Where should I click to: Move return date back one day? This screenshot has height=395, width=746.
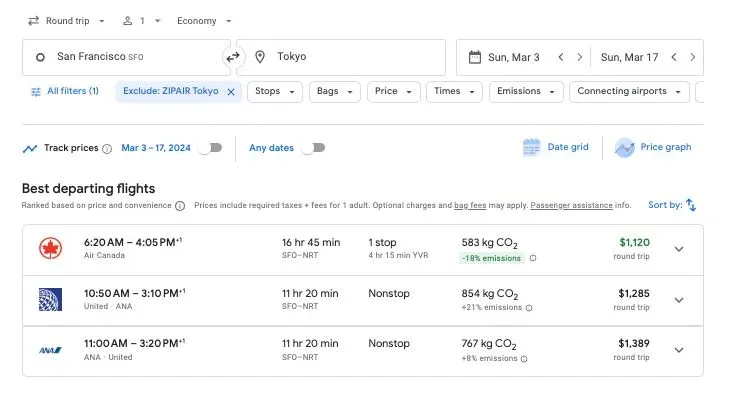coord(674,57)
